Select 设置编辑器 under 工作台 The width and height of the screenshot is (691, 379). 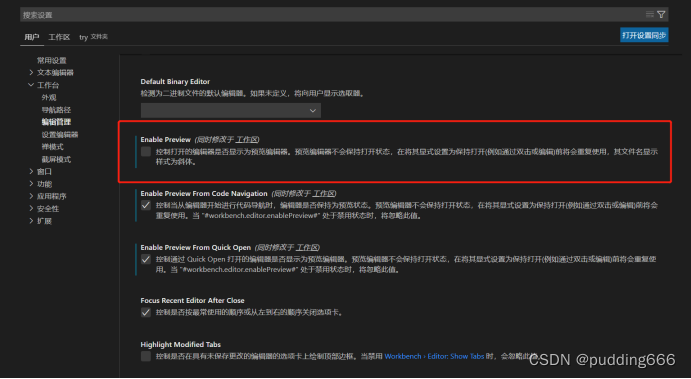(x=60, y=134)
